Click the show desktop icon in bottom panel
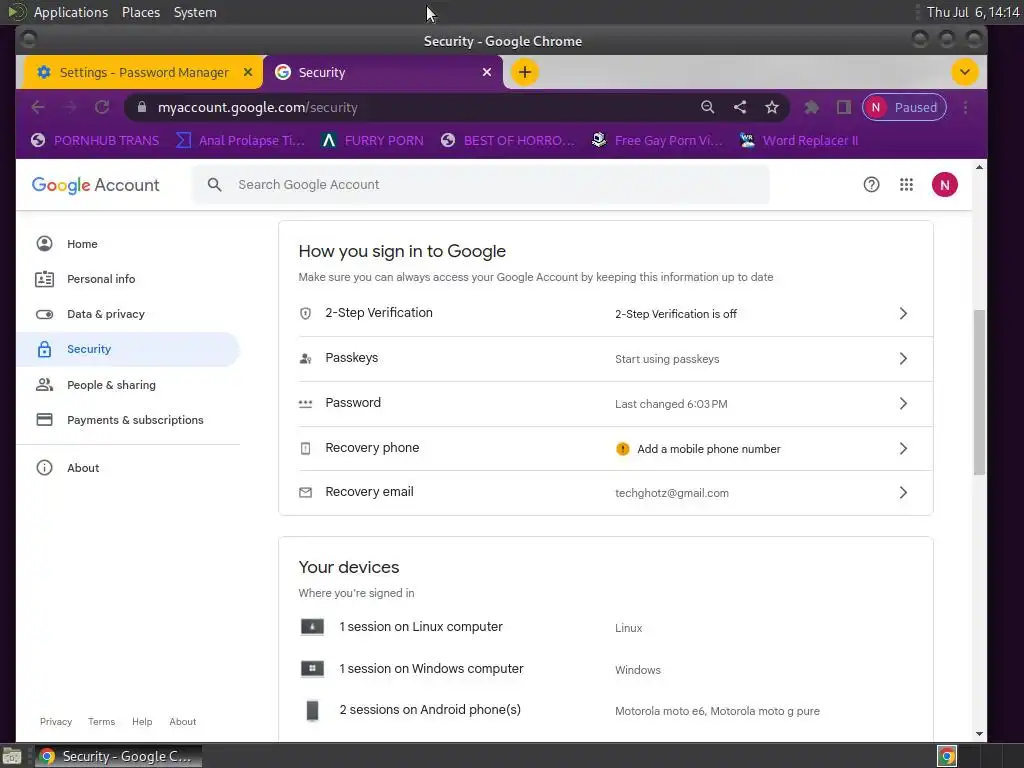Screen dimensions: 1024x768 pyautogui.click(x=11, y=756)
